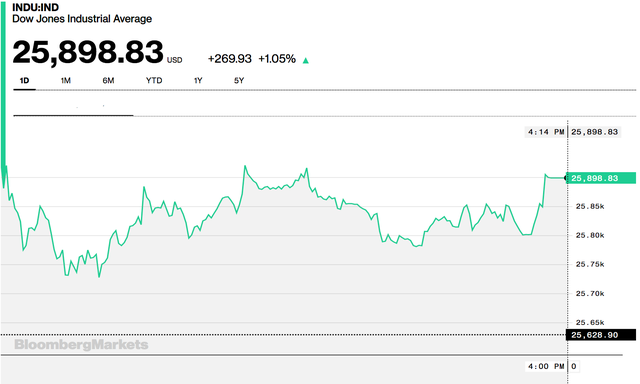Click the BloombergMarkets watermark logo
This screenshot has width=640, height=384.
coord(81,345)
